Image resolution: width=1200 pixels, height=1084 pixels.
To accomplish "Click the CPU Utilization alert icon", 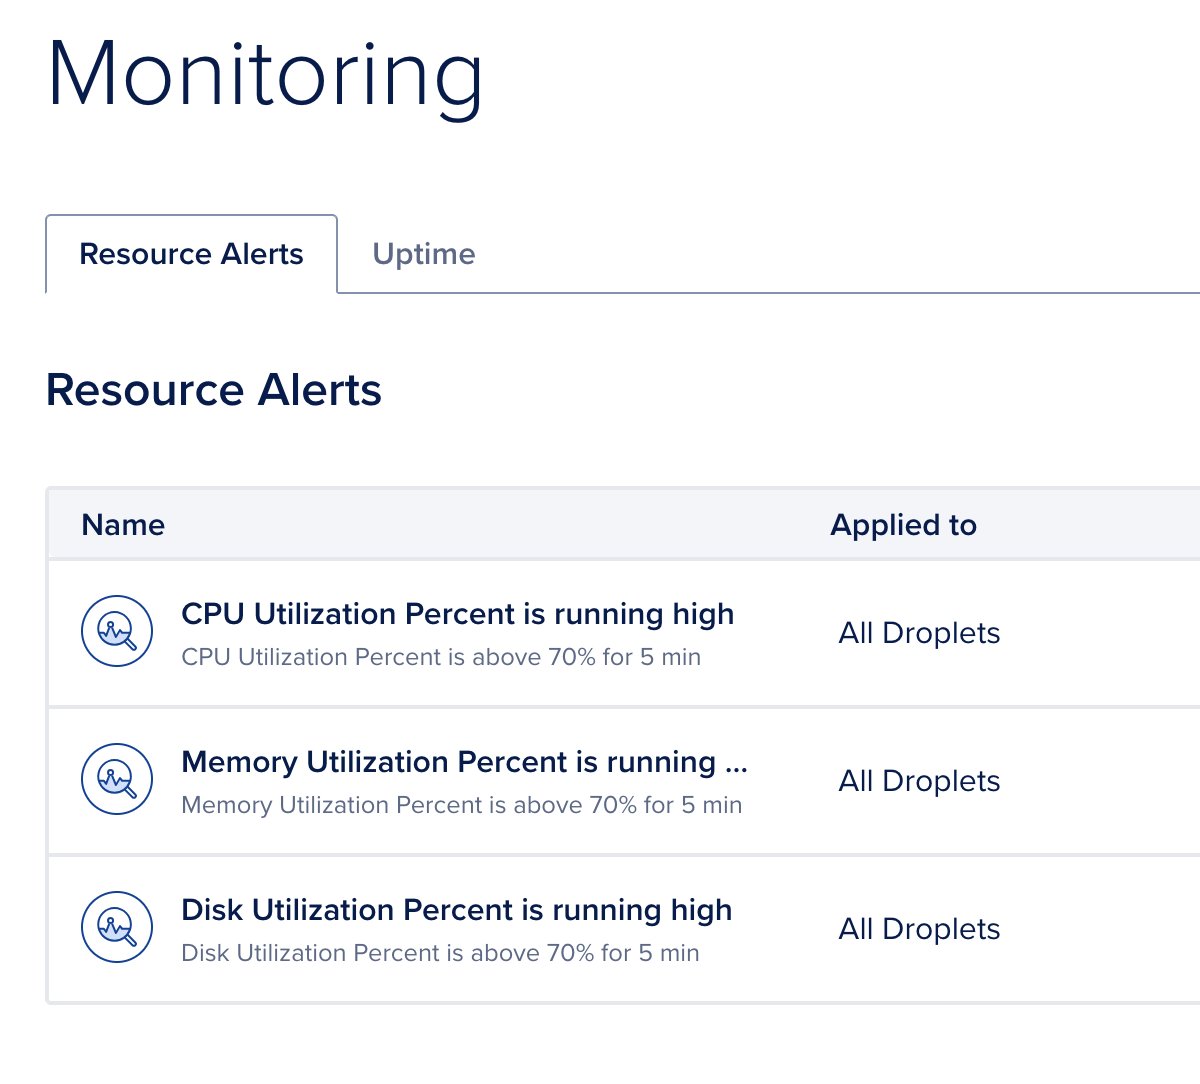I will pyautogui.click(x=117, y=632).
